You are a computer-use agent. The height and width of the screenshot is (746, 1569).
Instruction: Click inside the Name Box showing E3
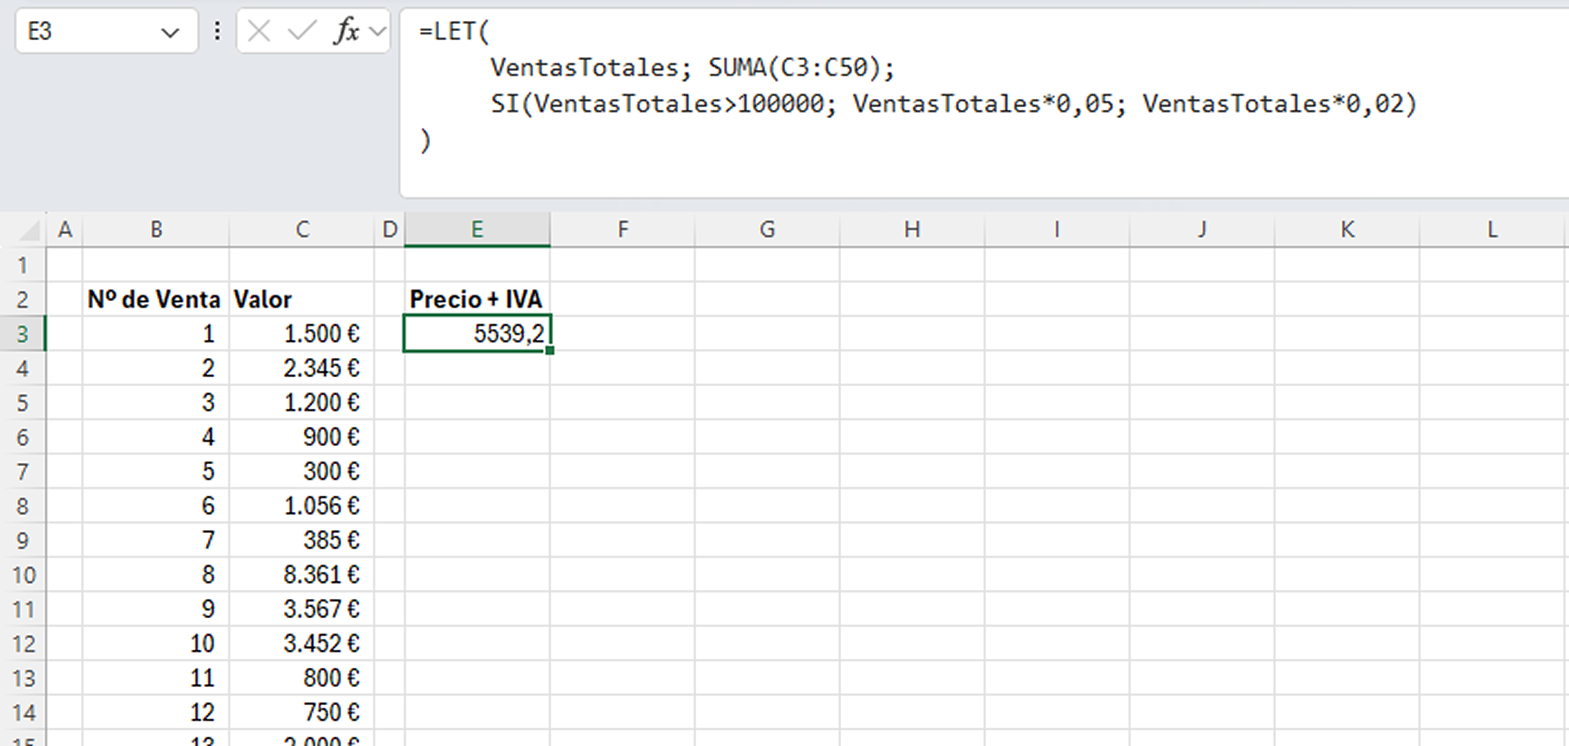pyautogui.click(x=85, y=32)
